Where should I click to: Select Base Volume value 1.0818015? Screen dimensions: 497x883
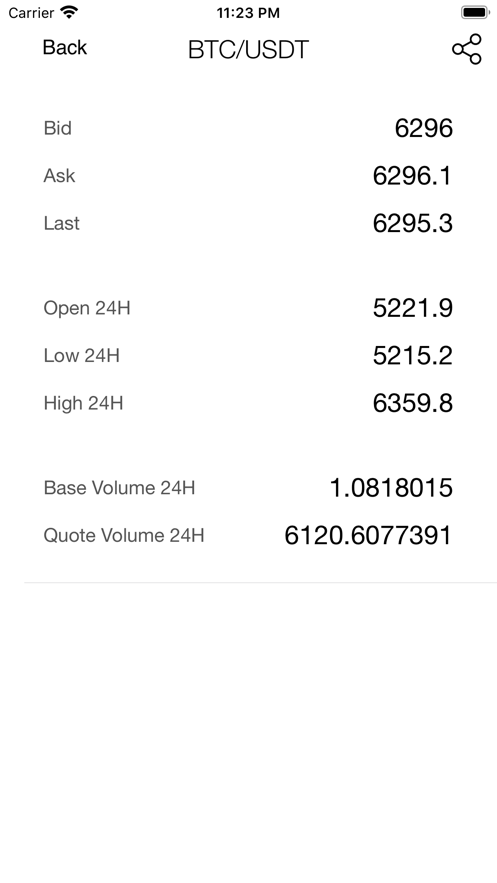point(391,488)
